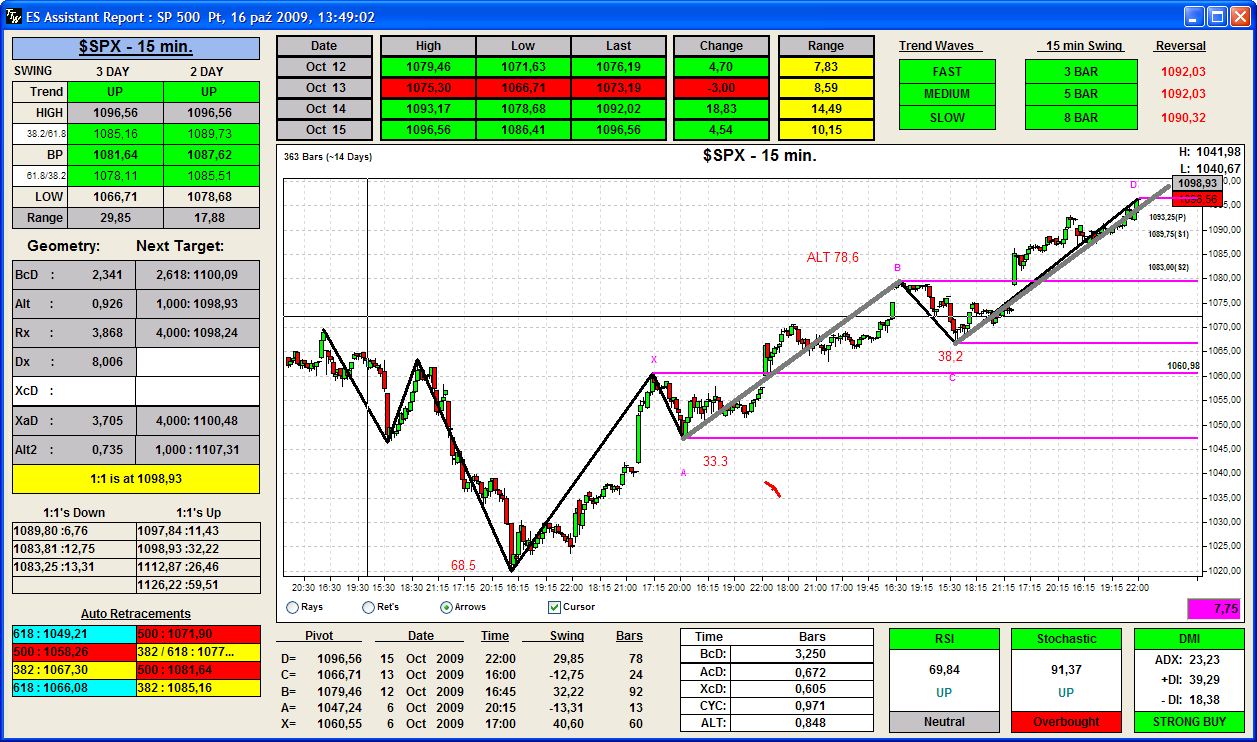Open the Auto Retracements section link
Image resolution: width=1257 pixels, height=742 pixels.
point(135,614)
